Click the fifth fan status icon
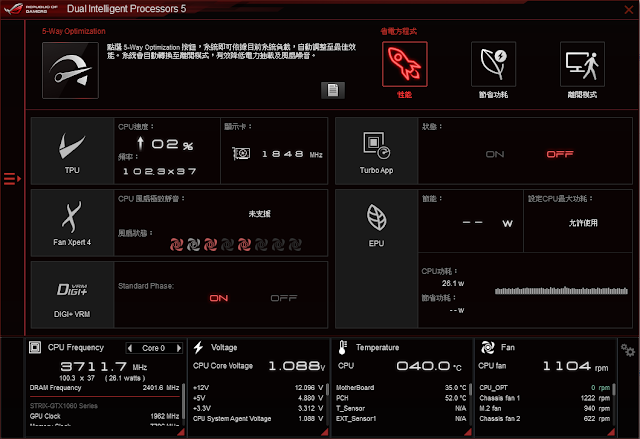This screenshot has height=439, width=640. 244,244
